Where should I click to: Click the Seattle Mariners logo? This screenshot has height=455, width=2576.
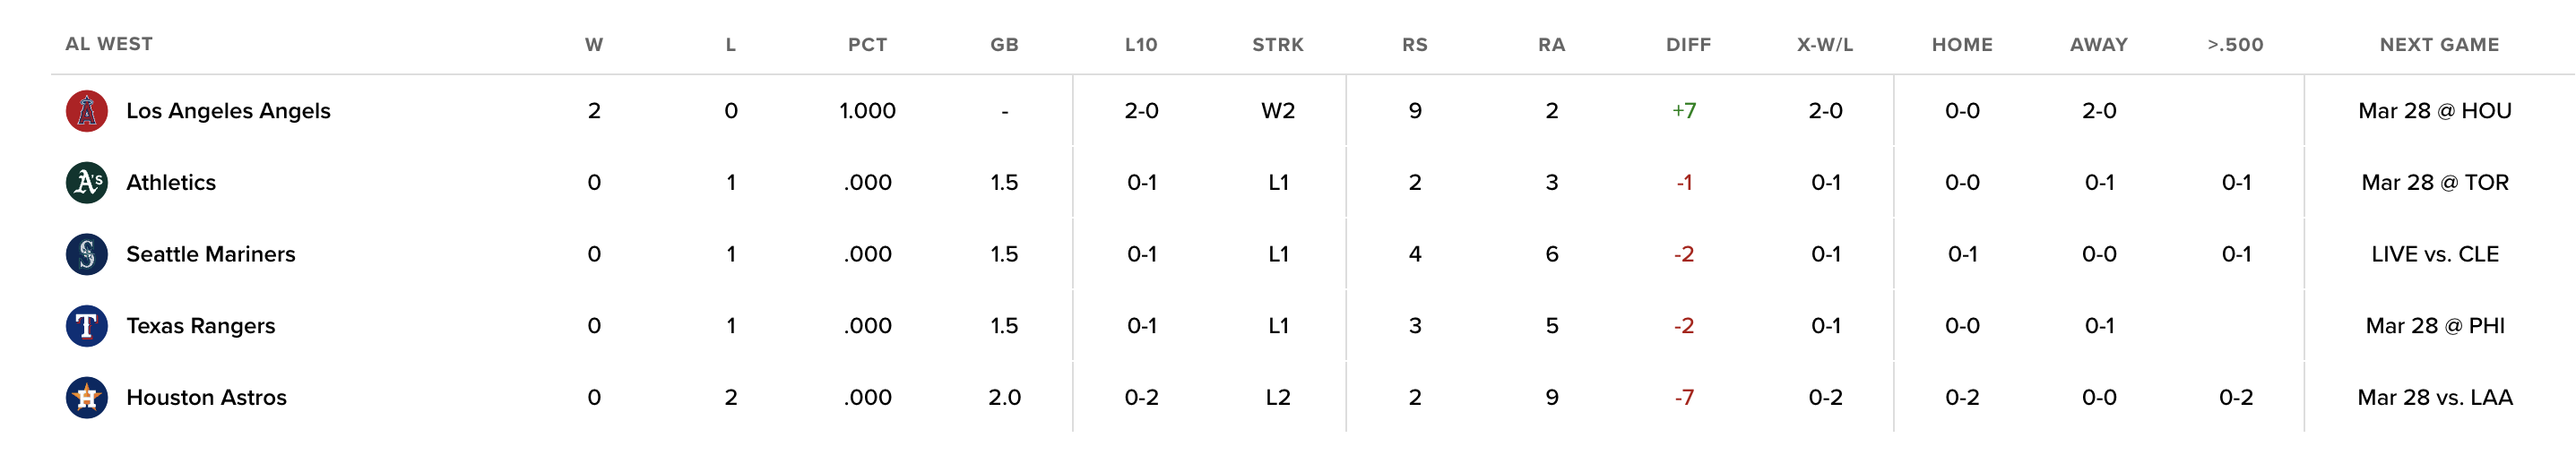(87, 254)
